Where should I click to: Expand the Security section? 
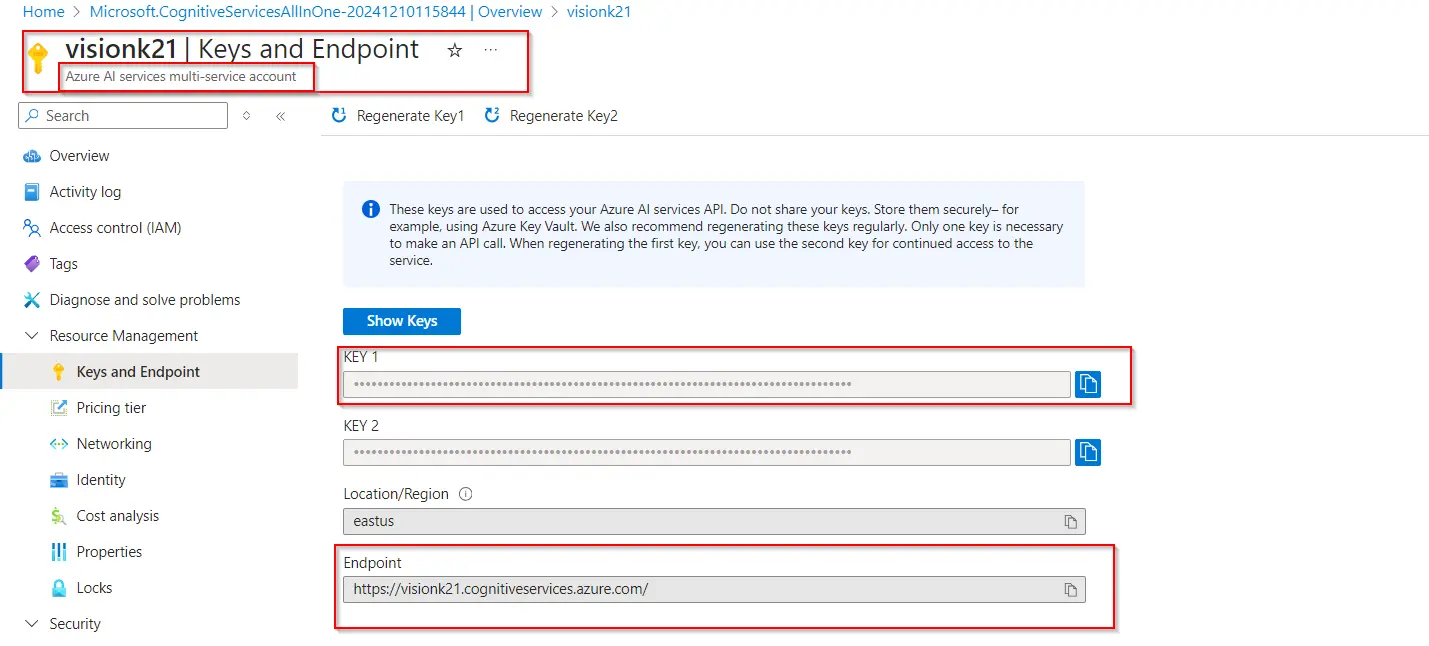[31, 624]
